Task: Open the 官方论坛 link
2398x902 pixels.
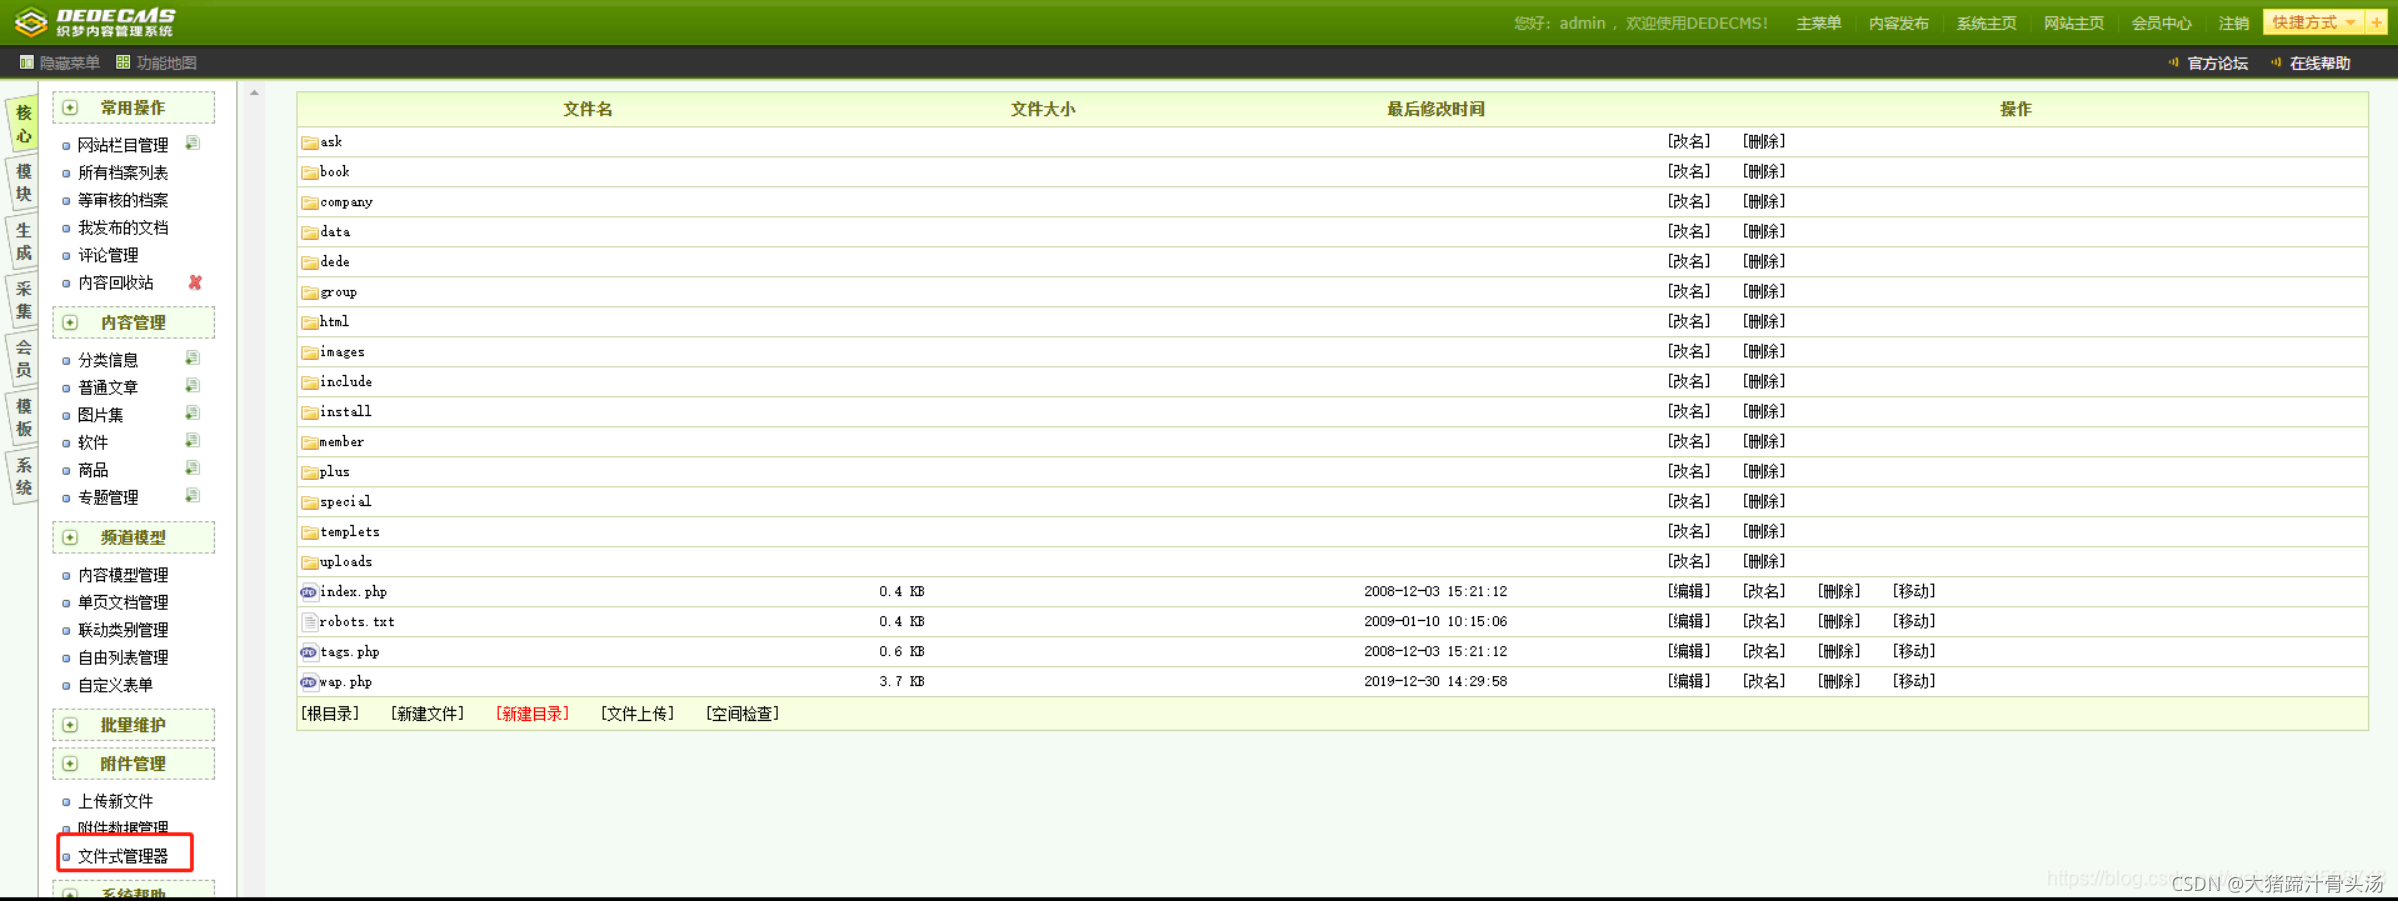Action: pyautogui.click(x=2217, y=64)
